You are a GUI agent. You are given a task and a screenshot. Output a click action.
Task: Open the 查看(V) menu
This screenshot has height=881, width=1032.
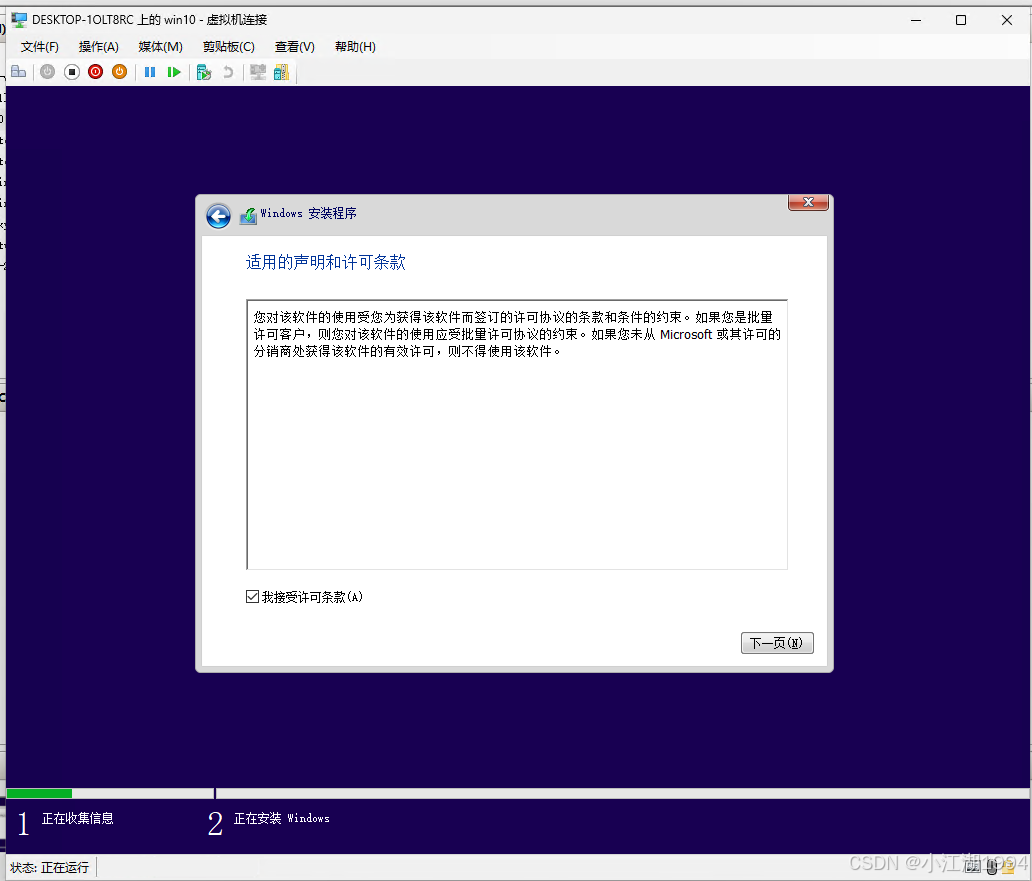[294, 47]
